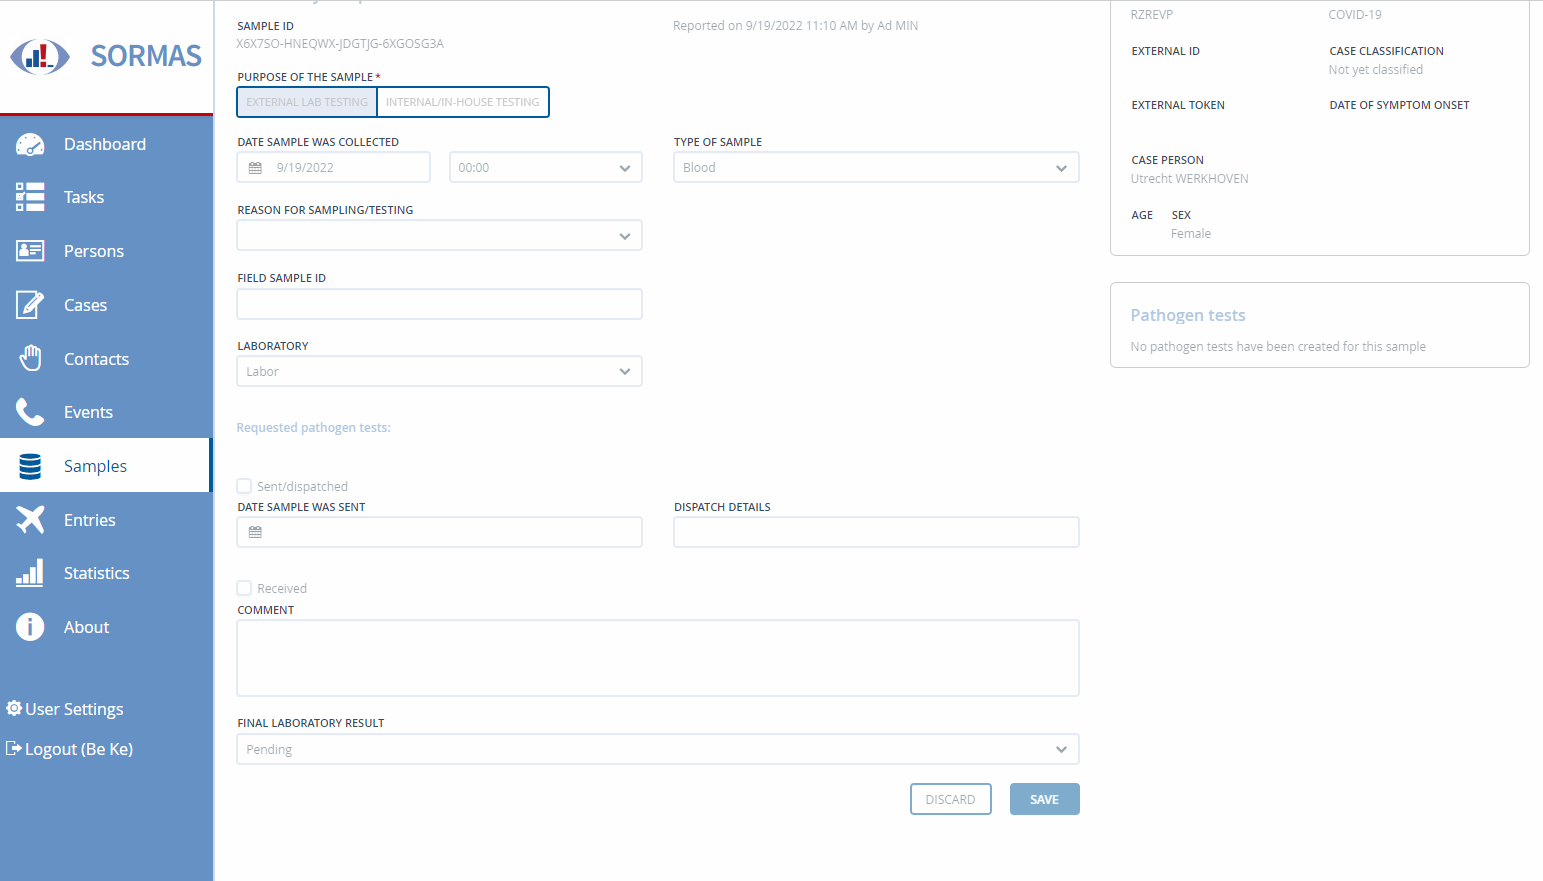Click the Reported on 9/19/2022 text

[795, 26]
